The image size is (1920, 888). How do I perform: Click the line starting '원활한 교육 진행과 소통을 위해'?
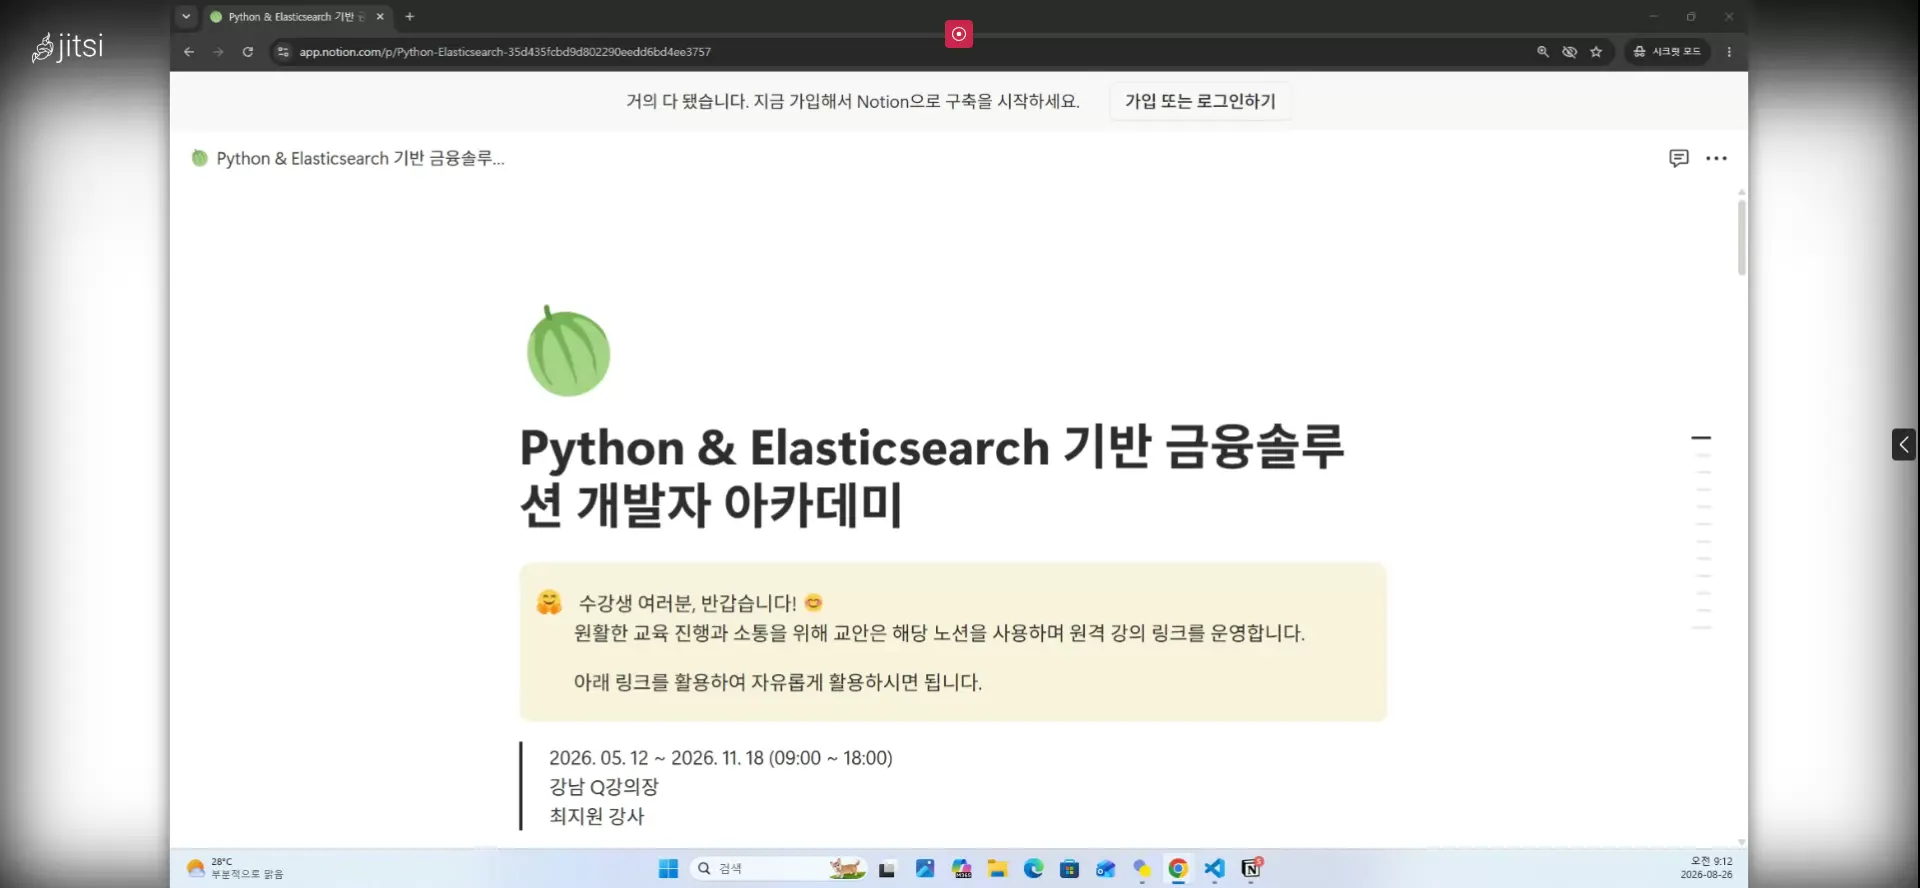tap(939, 633)
